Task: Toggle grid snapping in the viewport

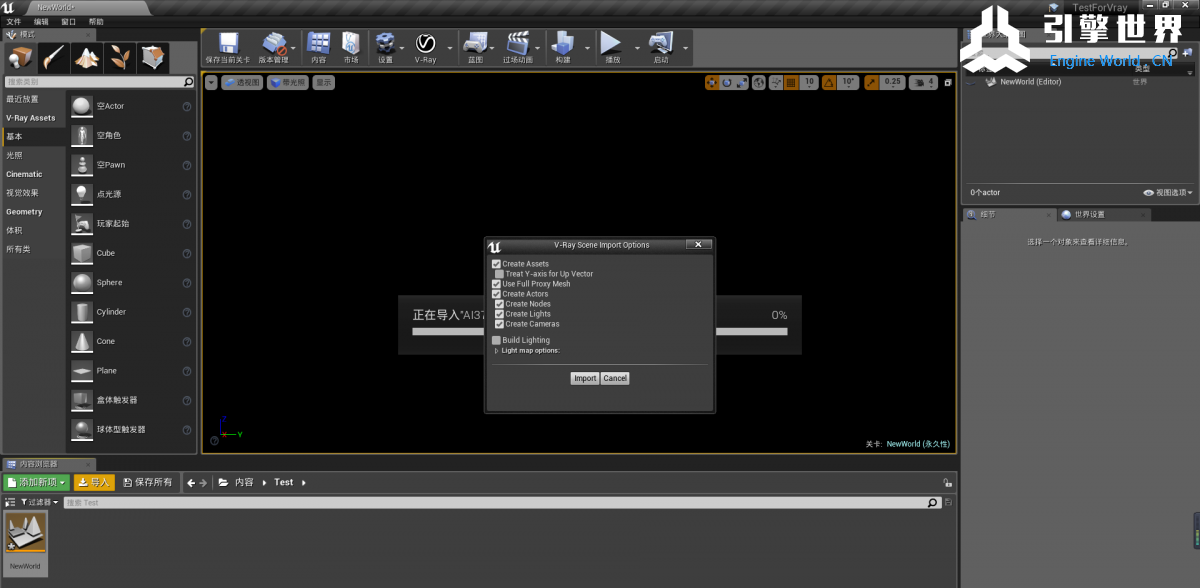Action: [791, 82]
